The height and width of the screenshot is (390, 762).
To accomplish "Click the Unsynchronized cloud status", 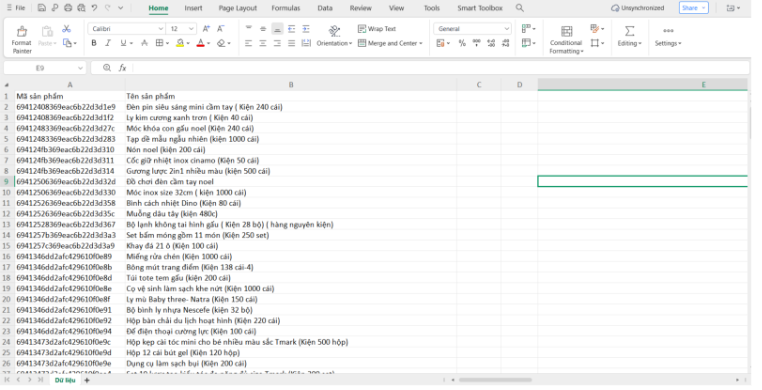I will [x=638, y=8].
